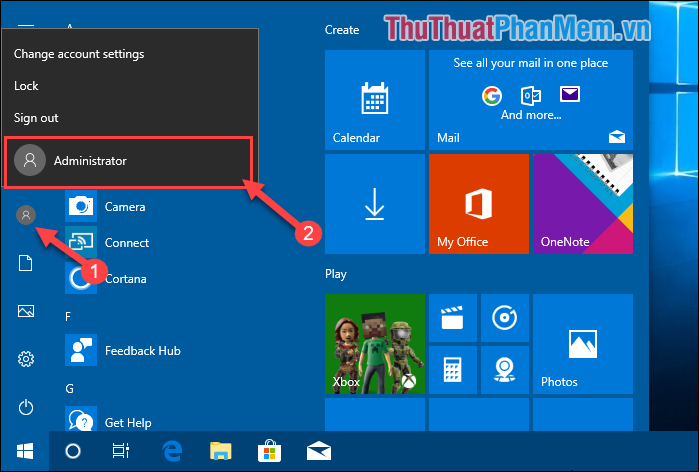Screen dimensions: 699x472
Task: Open the Xbox tile
Action: pos(374,344)
